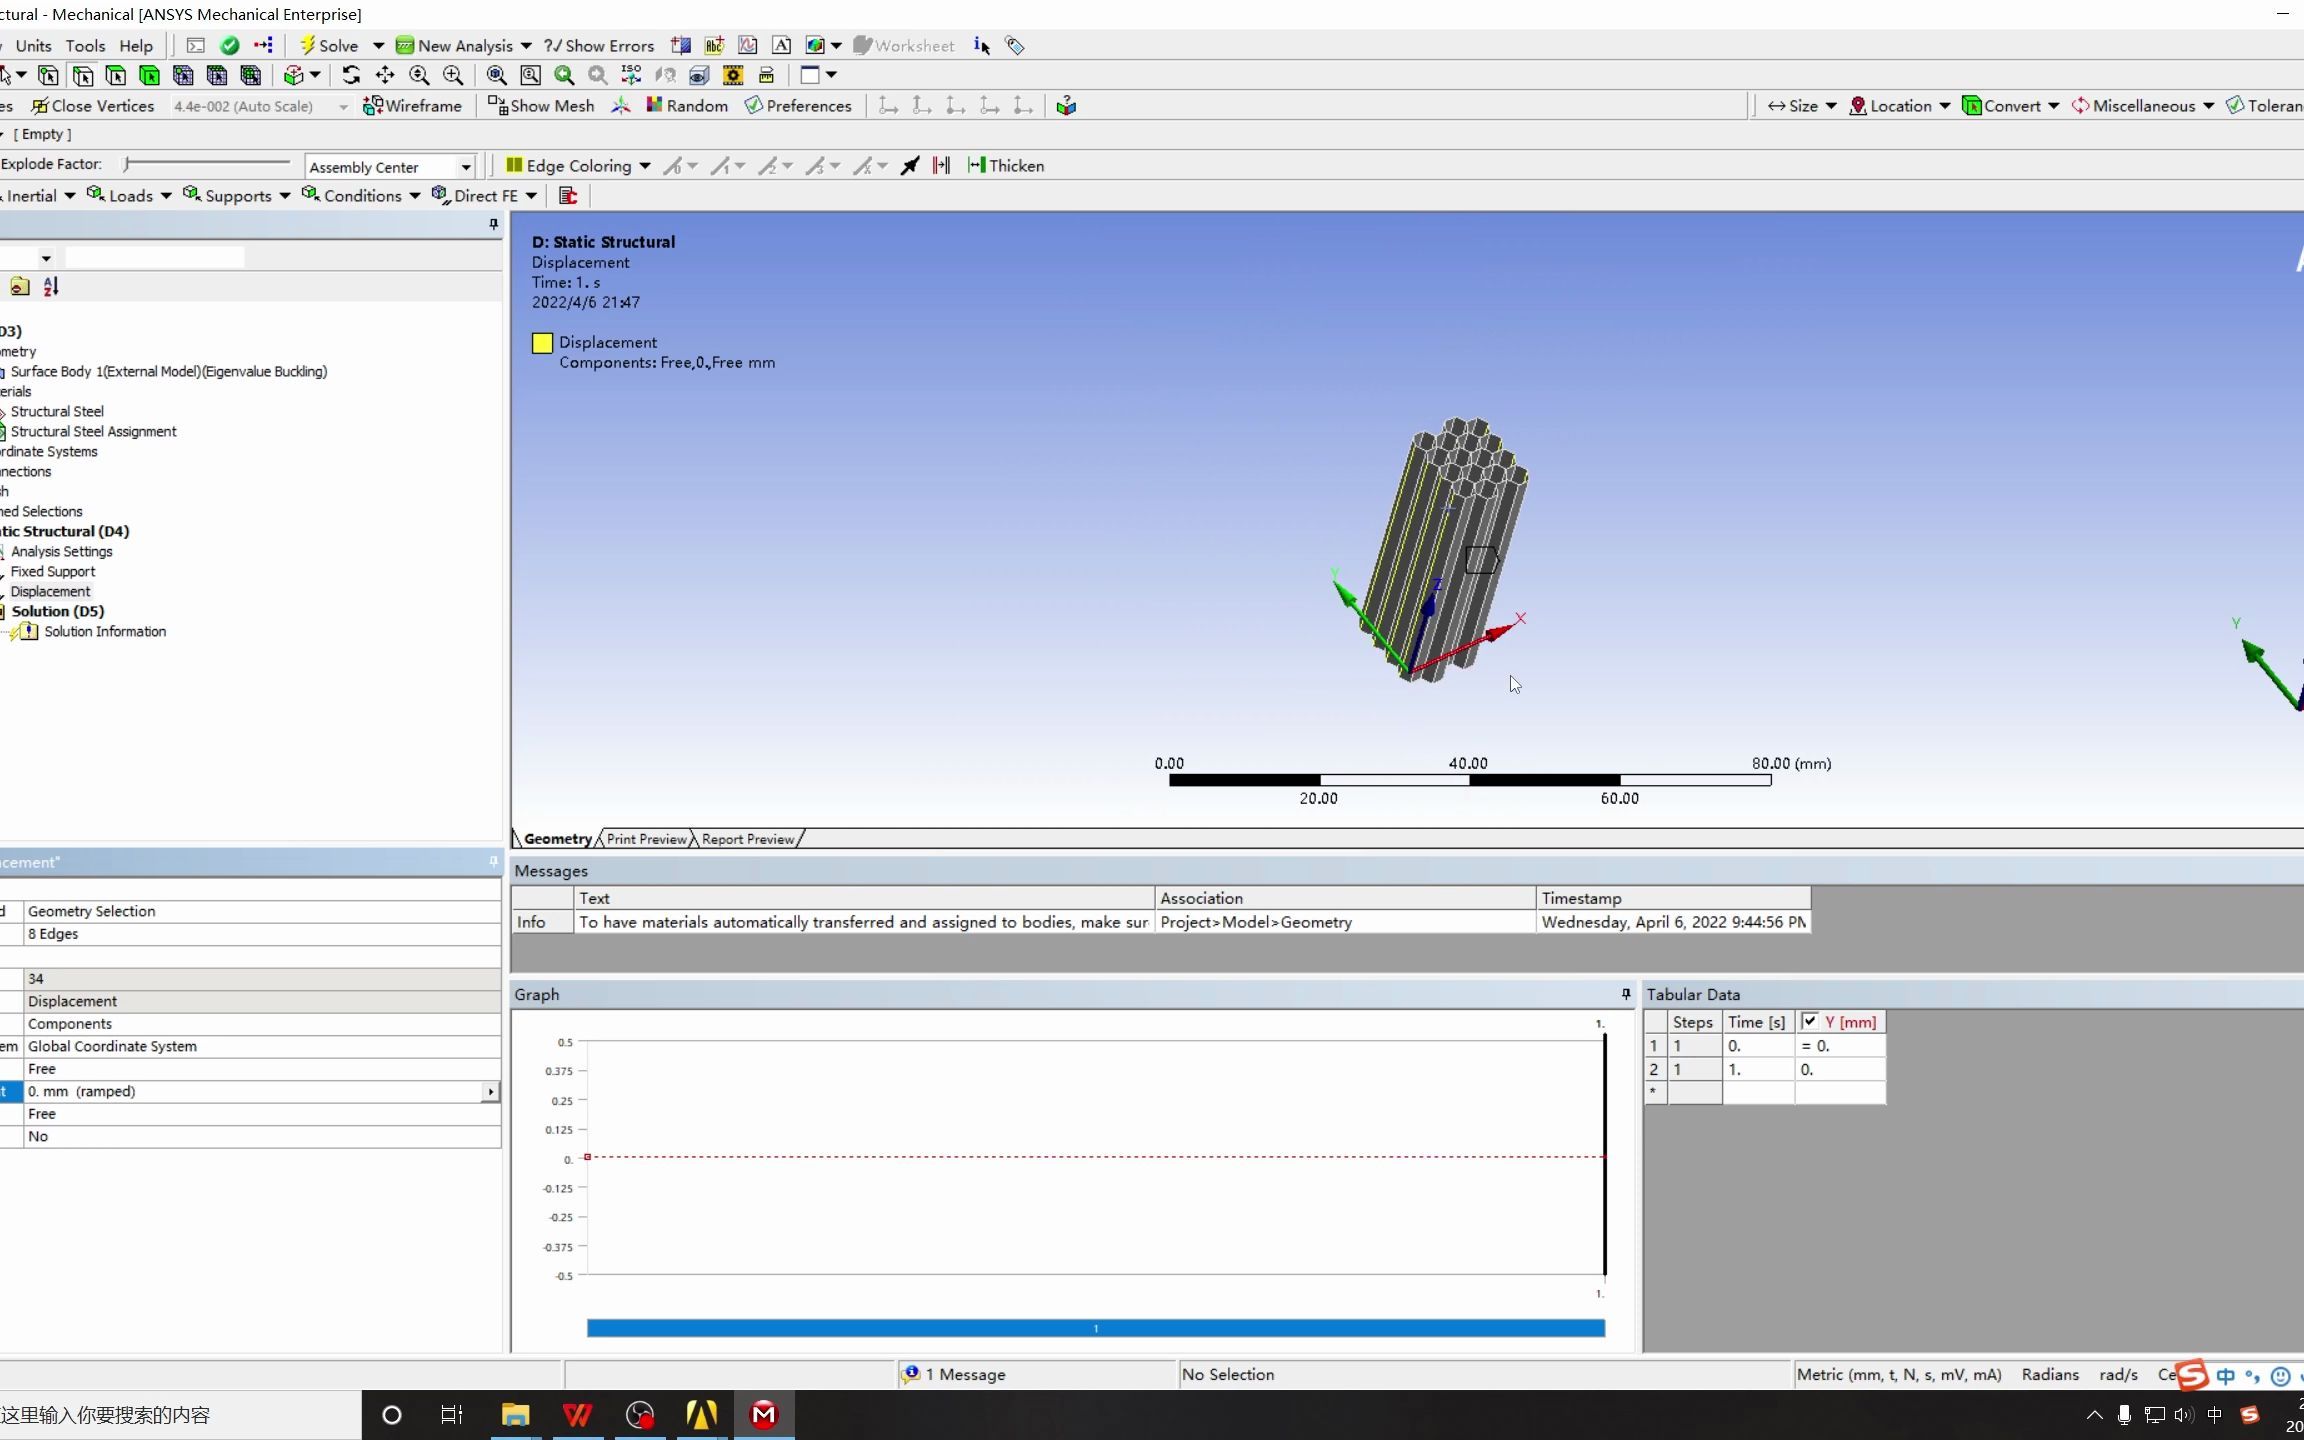
Task: Switch to the Report Preview tab
Action: 747,839
